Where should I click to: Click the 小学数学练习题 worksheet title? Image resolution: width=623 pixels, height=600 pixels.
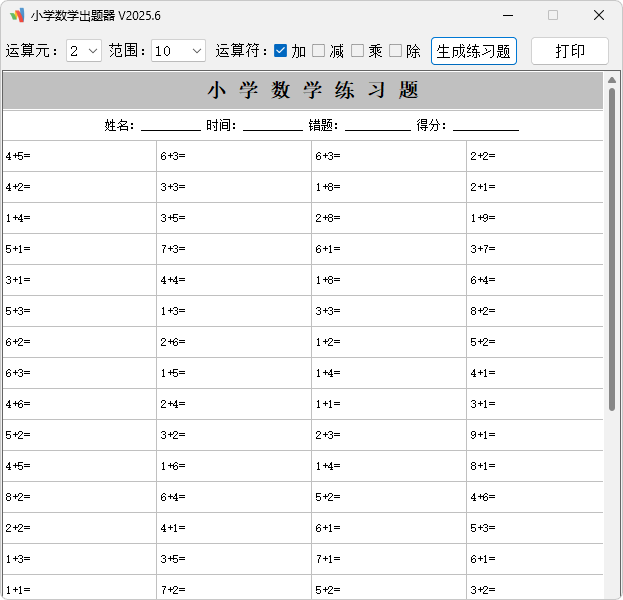tap(313, 90)
